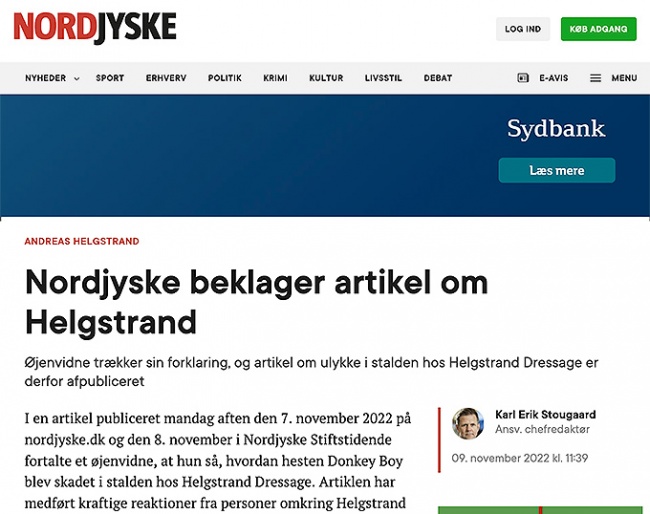Open the E-avis newspaper icon

523,78
